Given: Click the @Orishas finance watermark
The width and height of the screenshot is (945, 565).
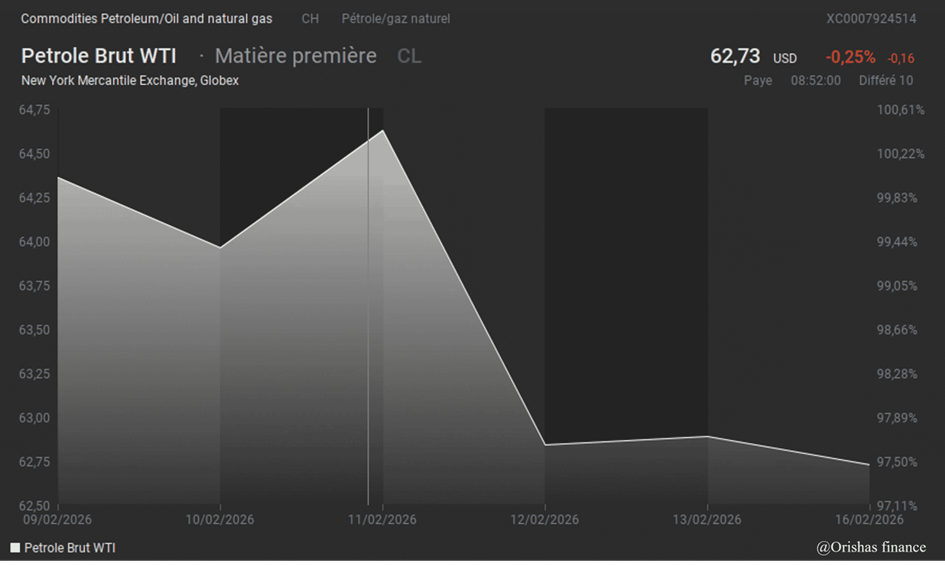Looking at the screenshot, I should [870, 547].
